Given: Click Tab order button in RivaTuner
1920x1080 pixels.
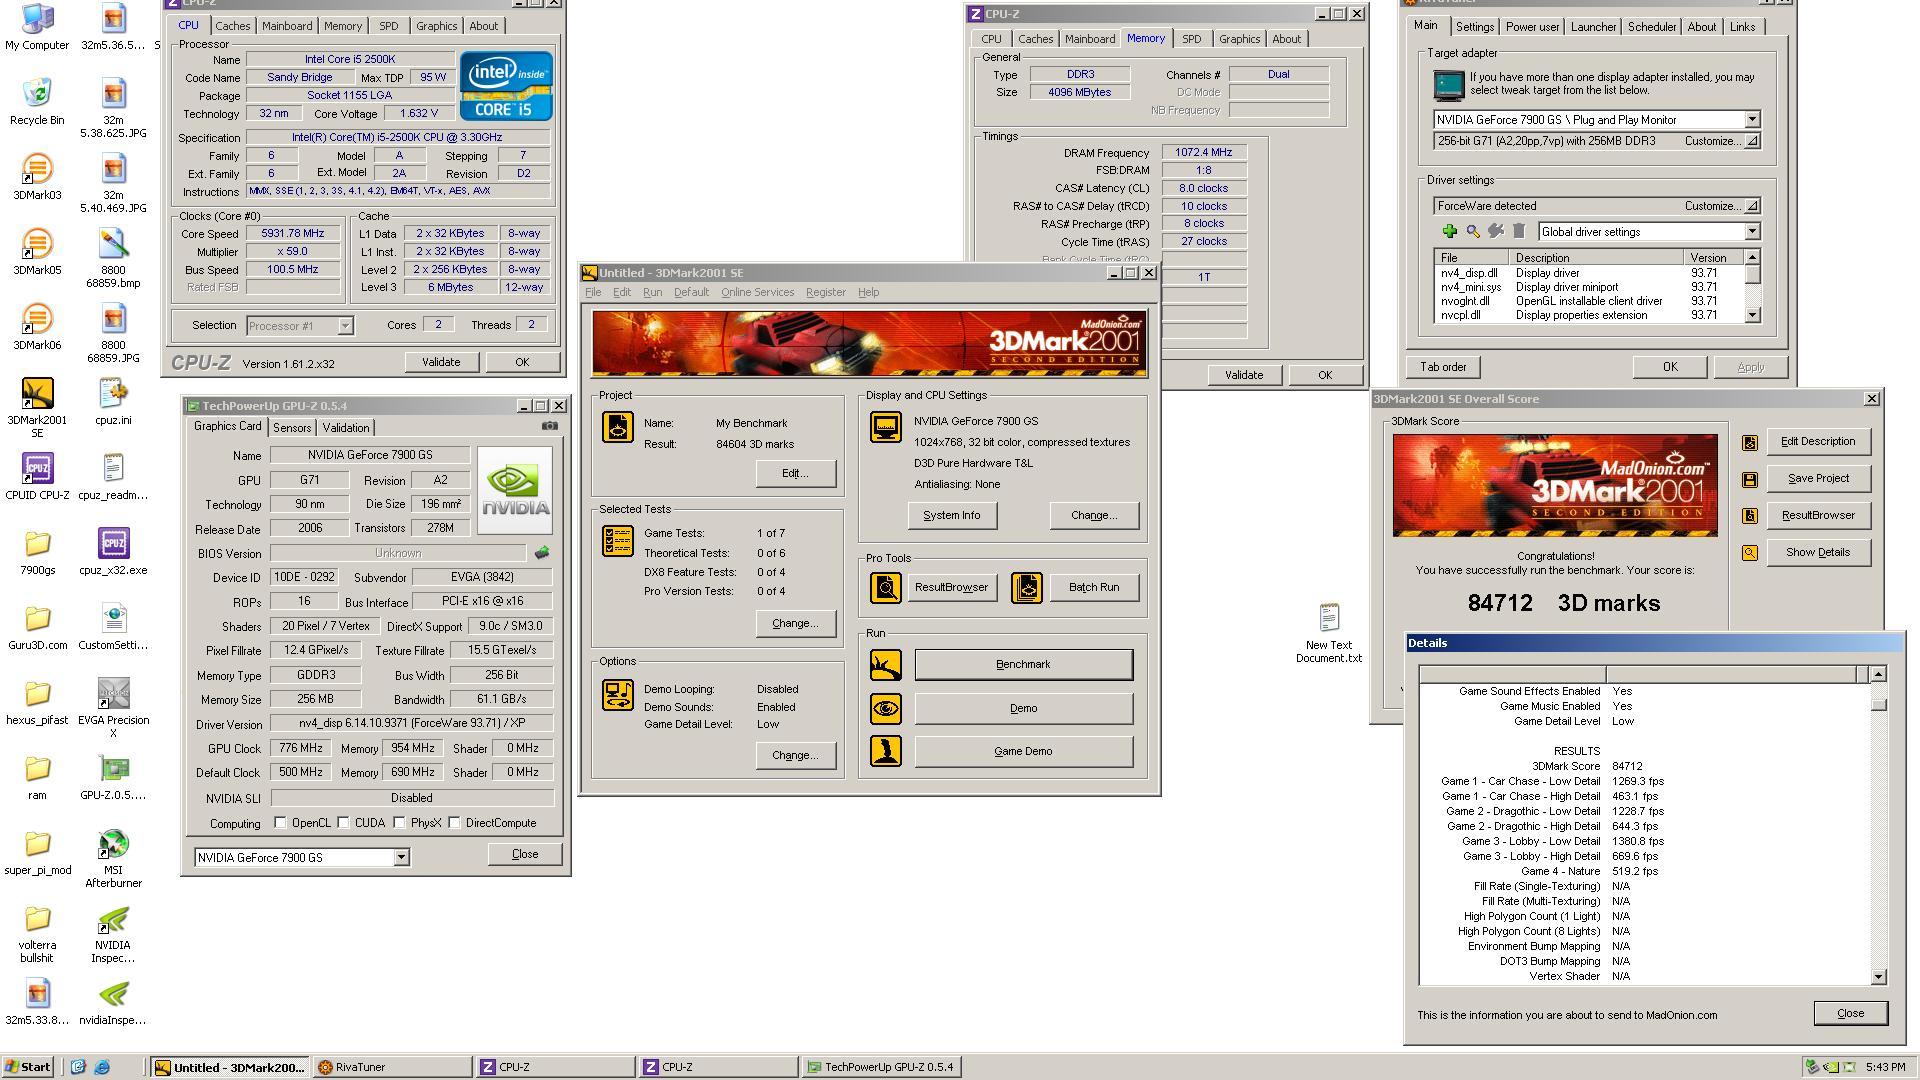Looking at the screenshot, I should coord(1443,367).
